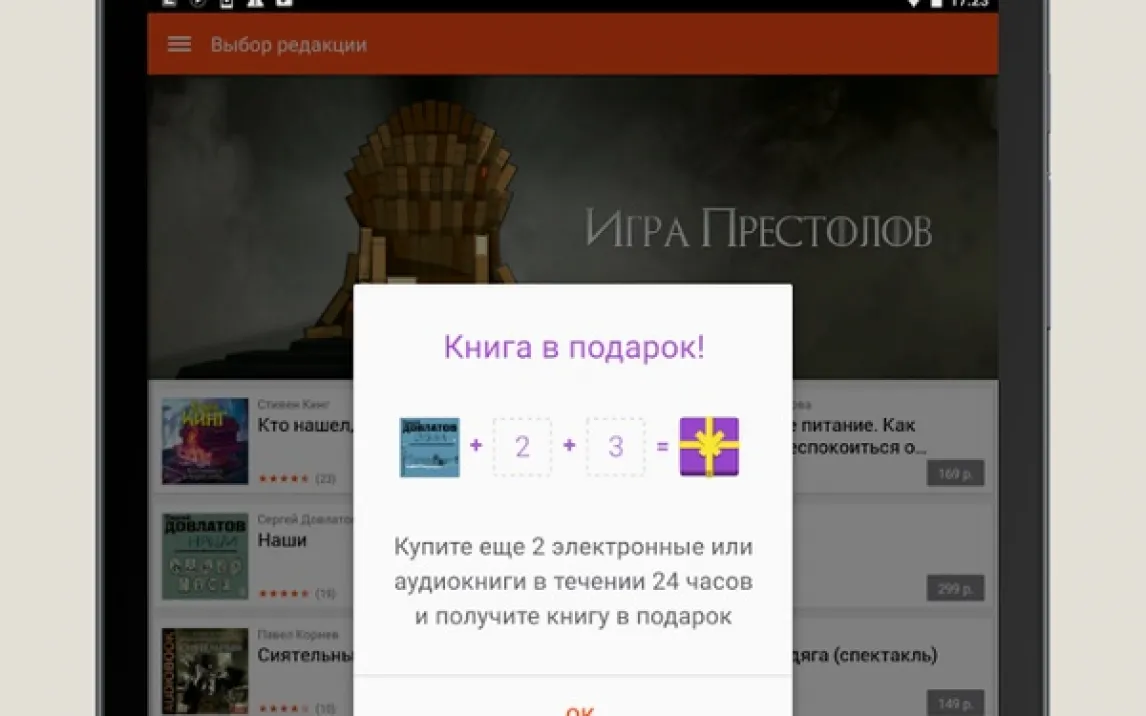
Task: Select the empty slot numbered 2
Action: point(522,447)
